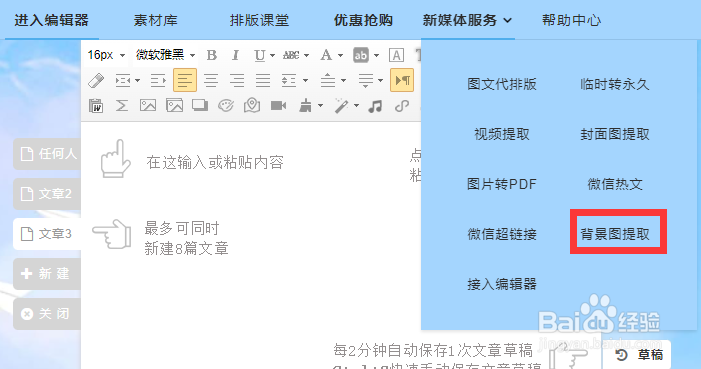The width and height of the screenshot is (701, 369).
Task: Collapse the 新媒体服务 dropdown menu
Action: tap(467, 20)
